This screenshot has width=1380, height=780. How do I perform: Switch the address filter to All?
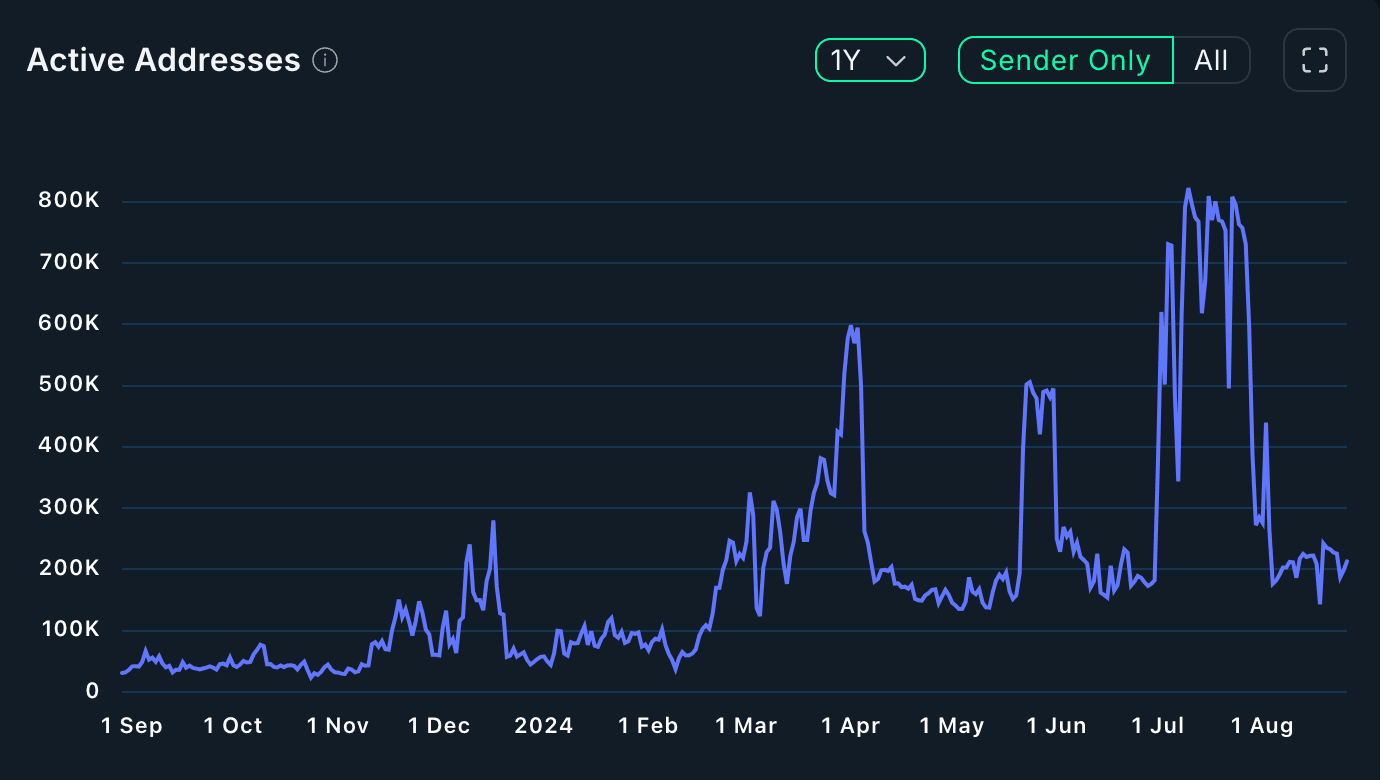point(1211,60)
